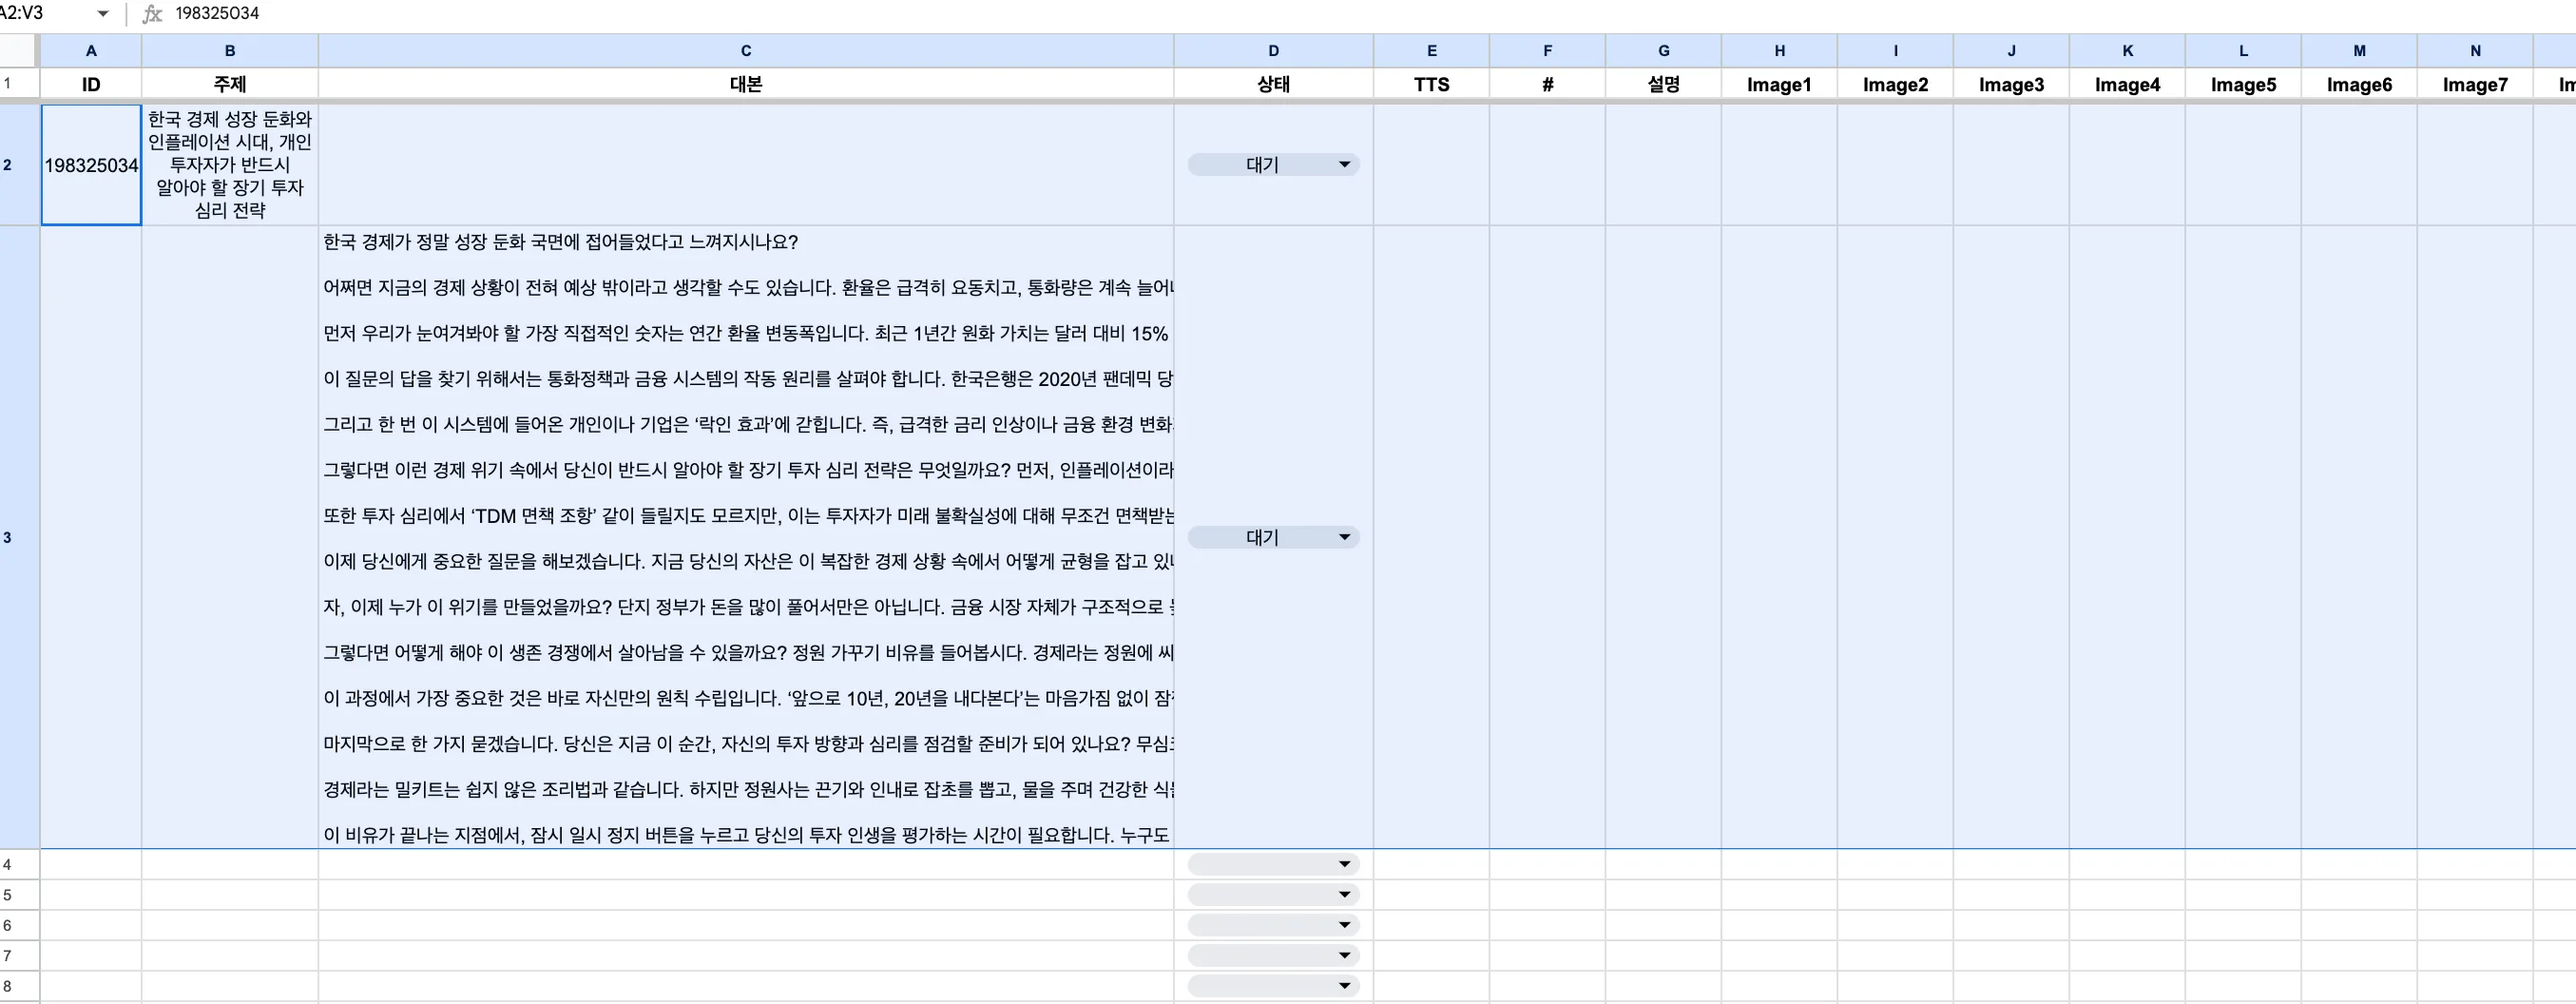Select the TTS column E header
2576x1004 pixels.
[1432, 50]
